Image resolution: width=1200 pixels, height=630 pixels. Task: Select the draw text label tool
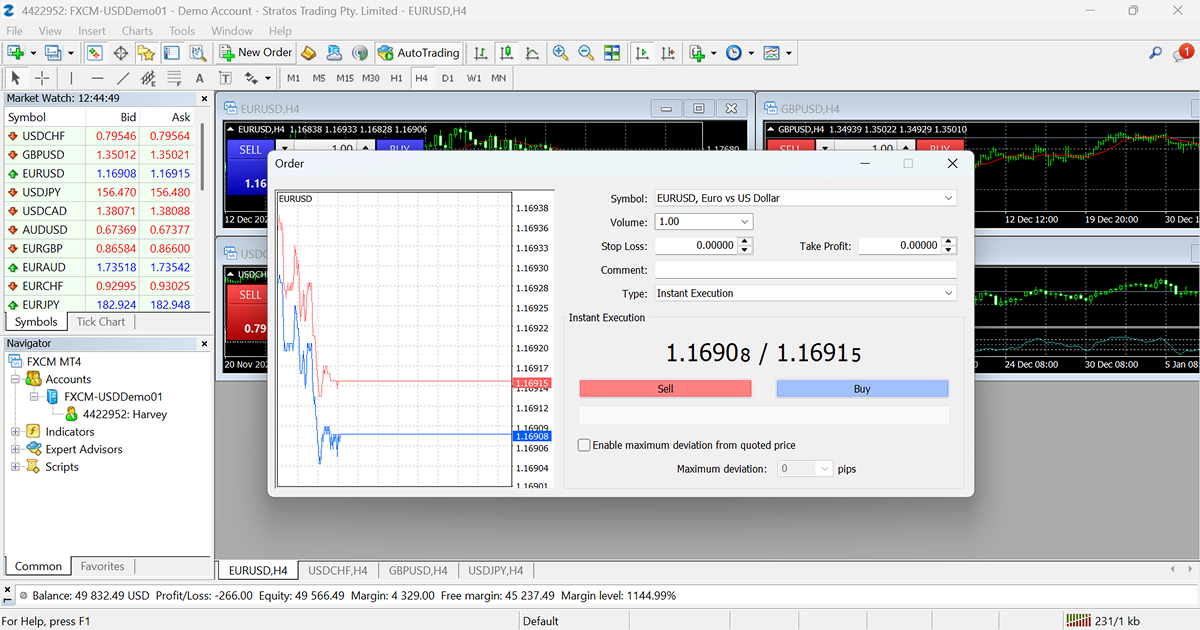[x=225, y=78]
